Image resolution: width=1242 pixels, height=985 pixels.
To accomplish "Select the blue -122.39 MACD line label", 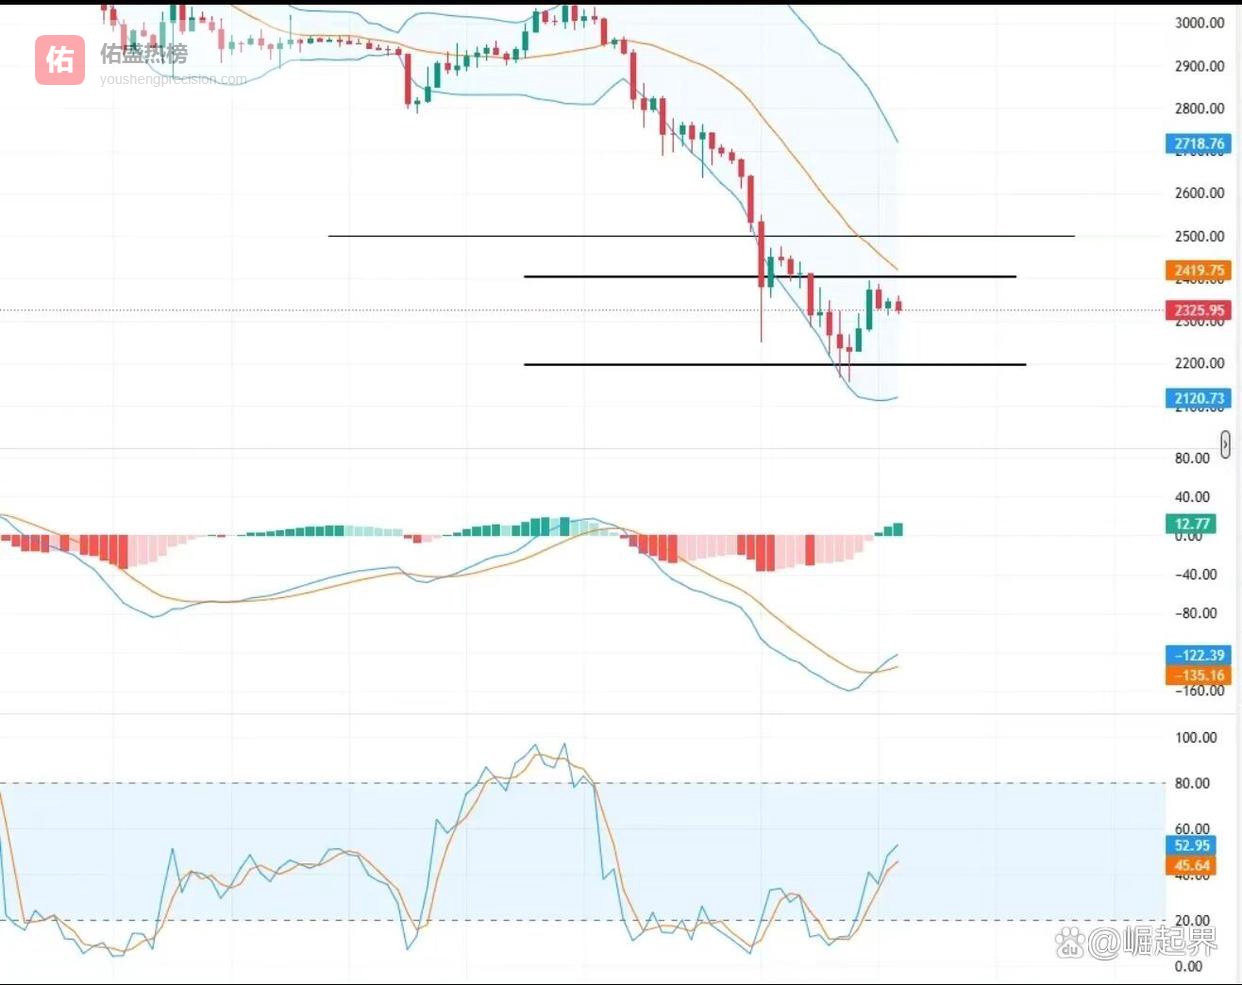I will click(x=1199, y=655).
